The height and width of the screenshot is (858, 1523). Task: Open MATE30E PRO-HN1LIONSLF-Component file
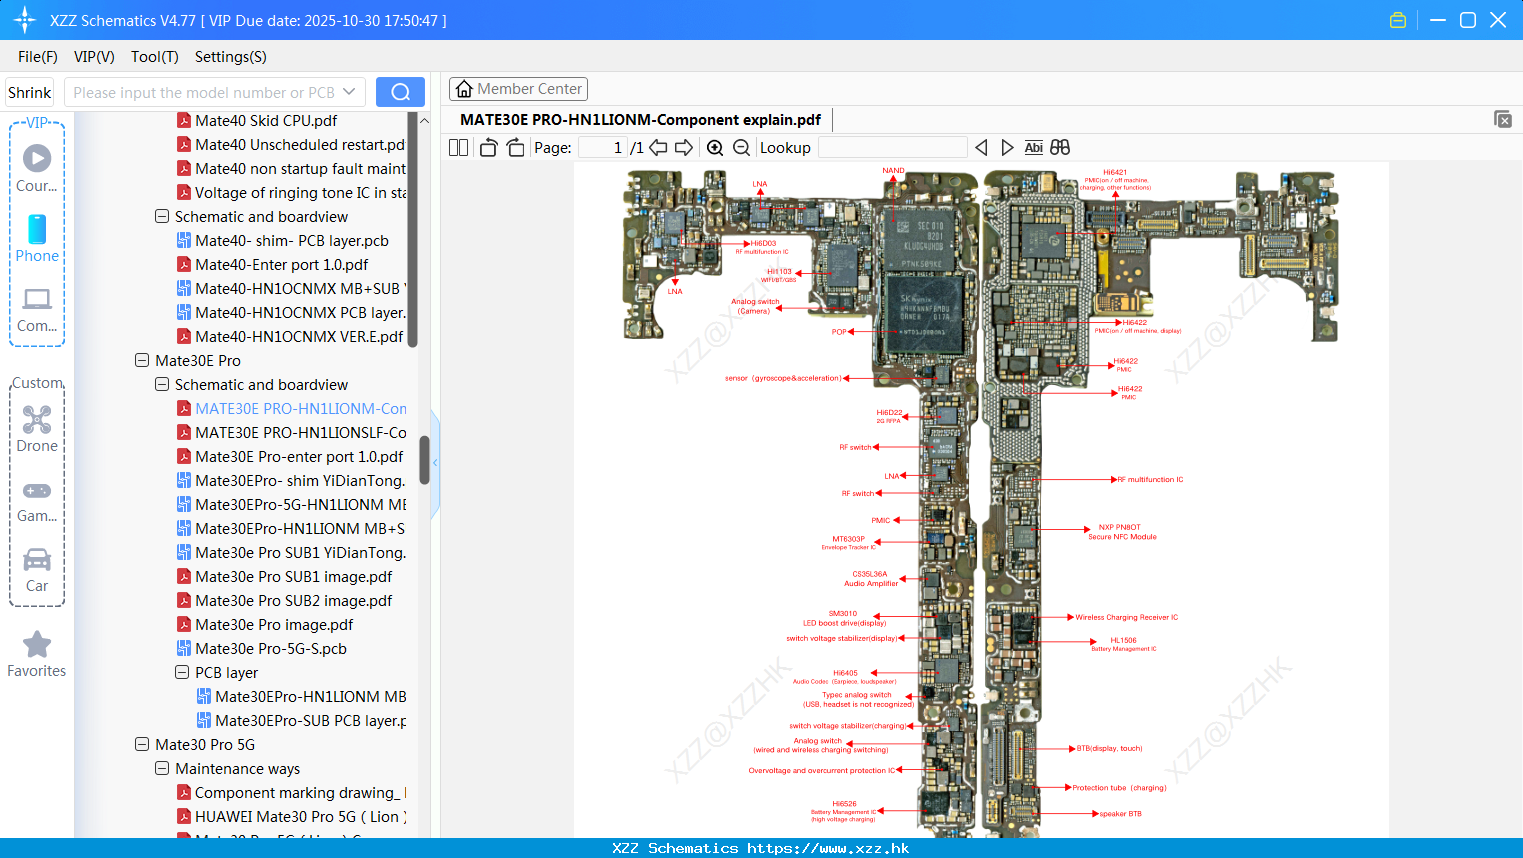300,432
